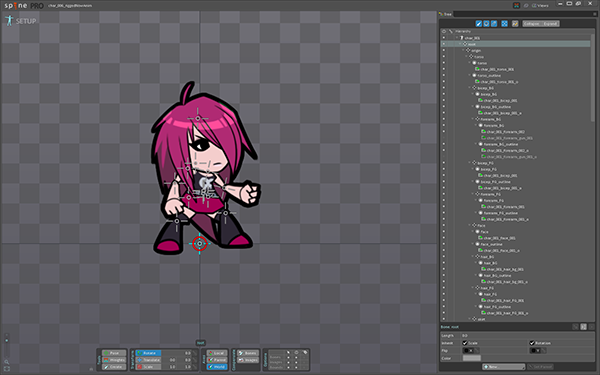The image size is (600, 375).
Task: Open the New... dropdown in properties
Action: point(503,367)
